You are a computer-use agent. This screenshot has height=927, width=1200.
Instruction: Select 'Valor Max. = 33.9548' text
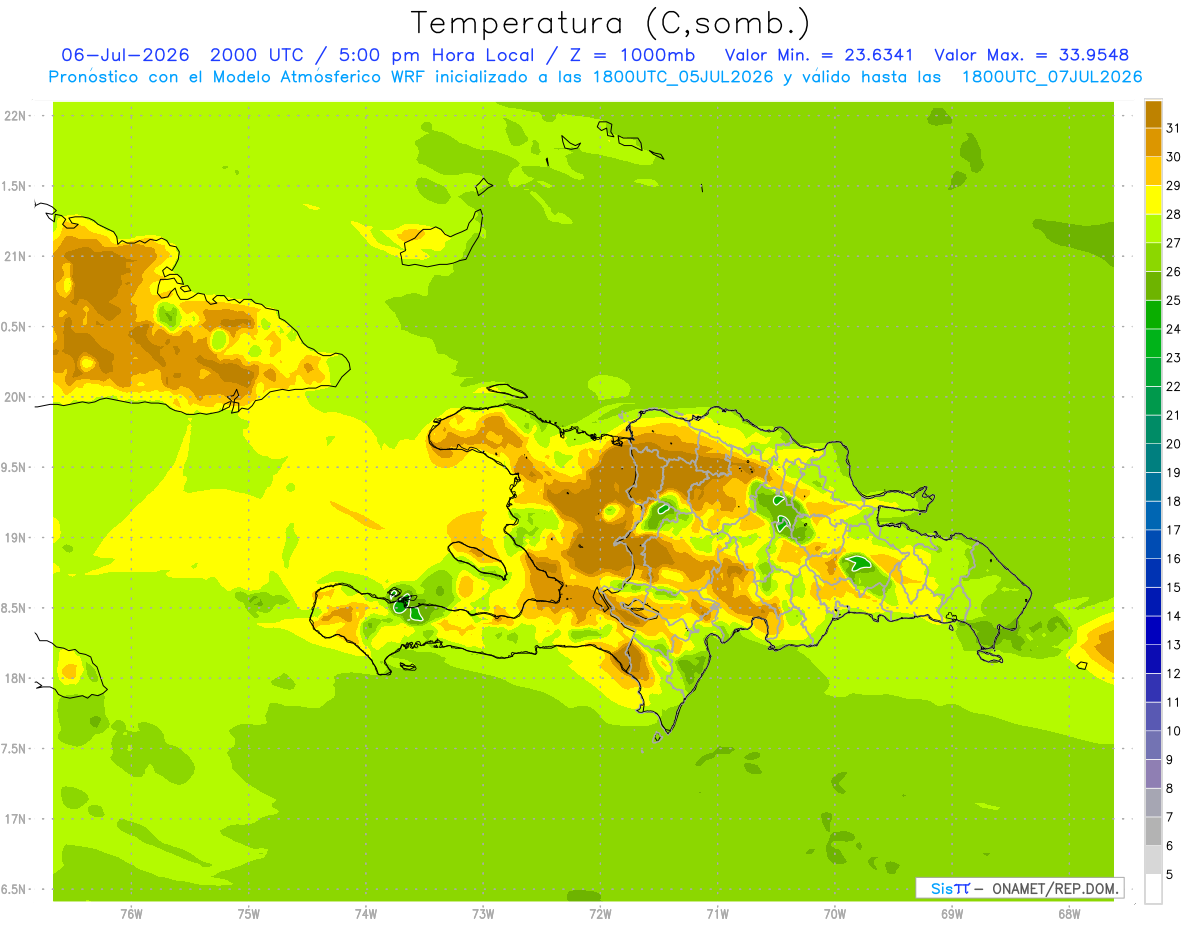(x=1032, y=55)
